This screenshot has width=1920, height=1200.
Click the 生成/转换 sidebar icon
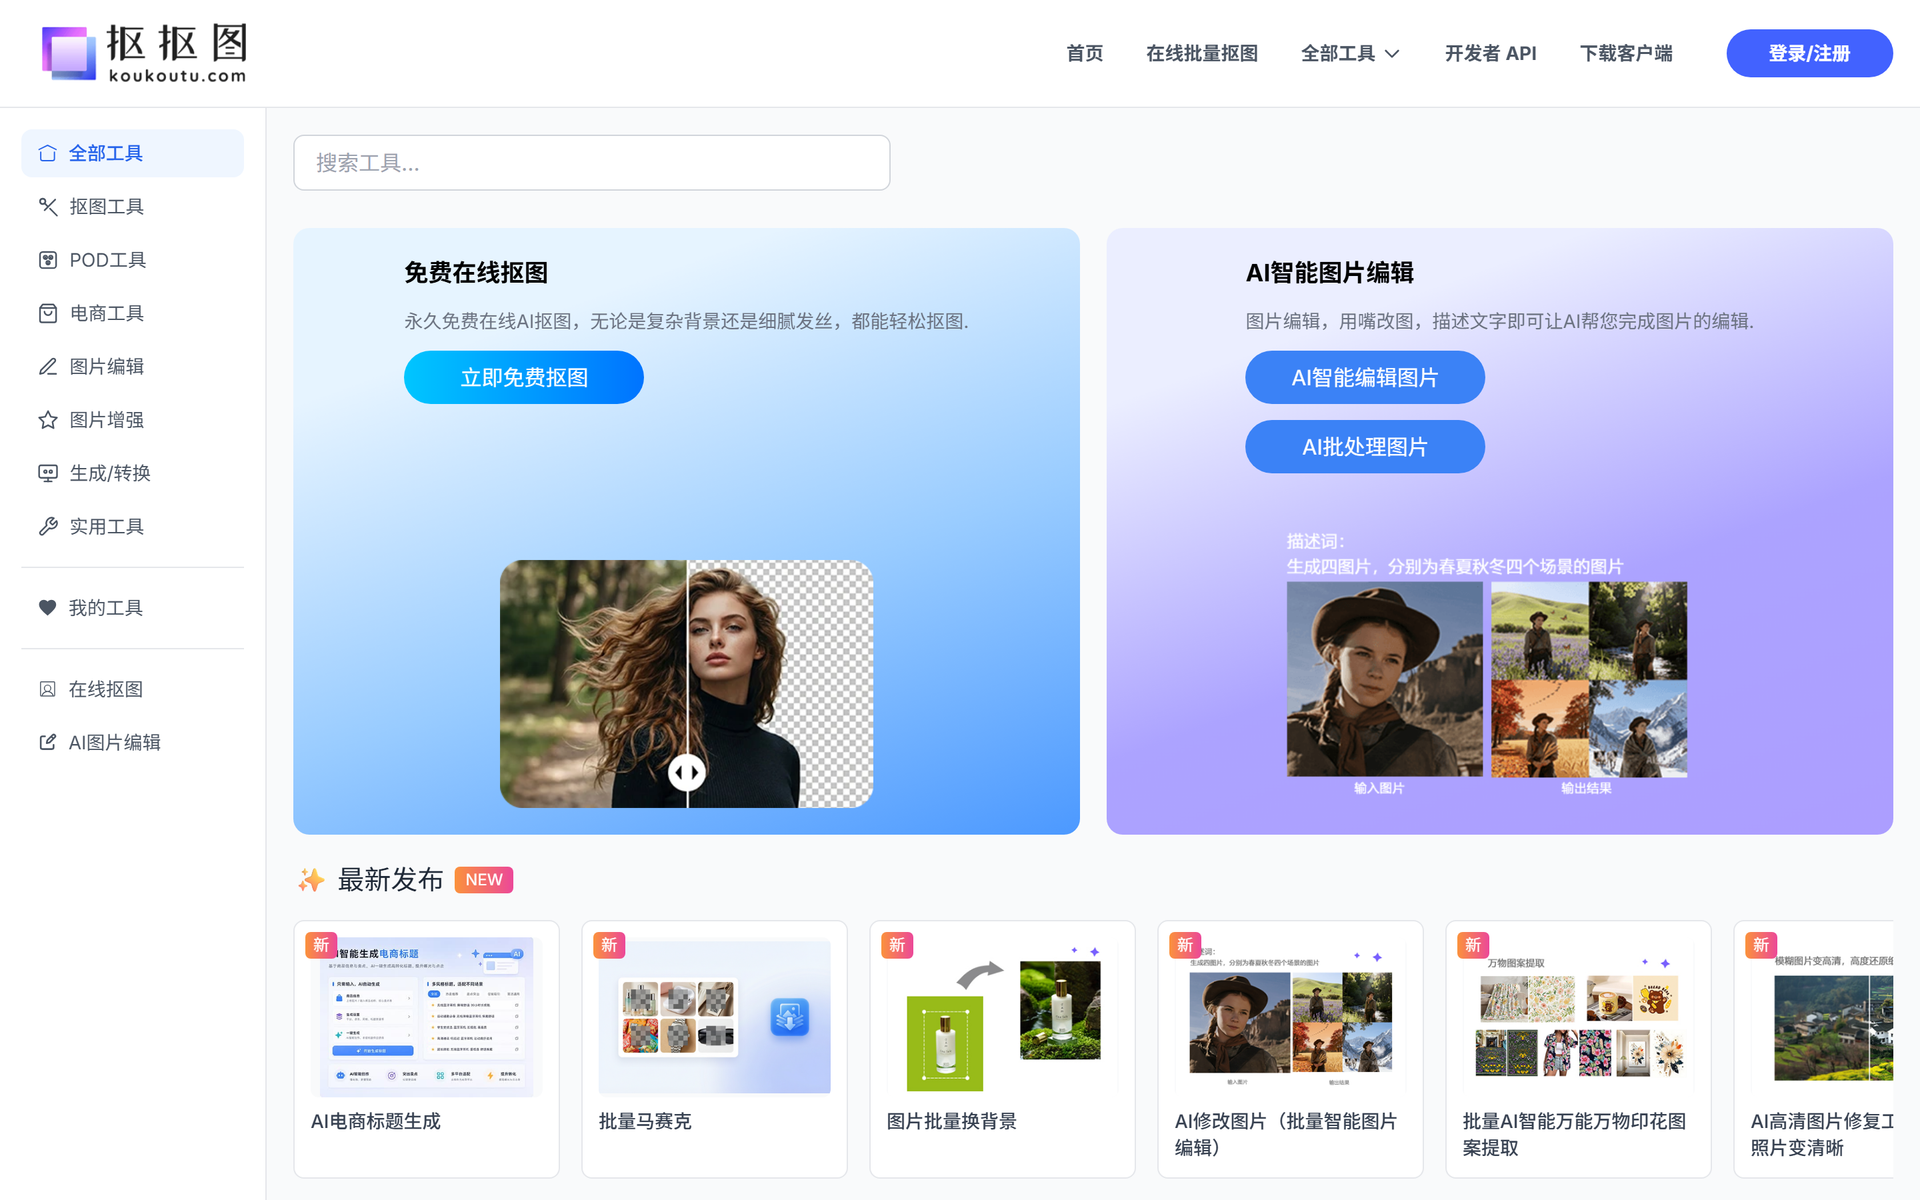pos(47,473)
